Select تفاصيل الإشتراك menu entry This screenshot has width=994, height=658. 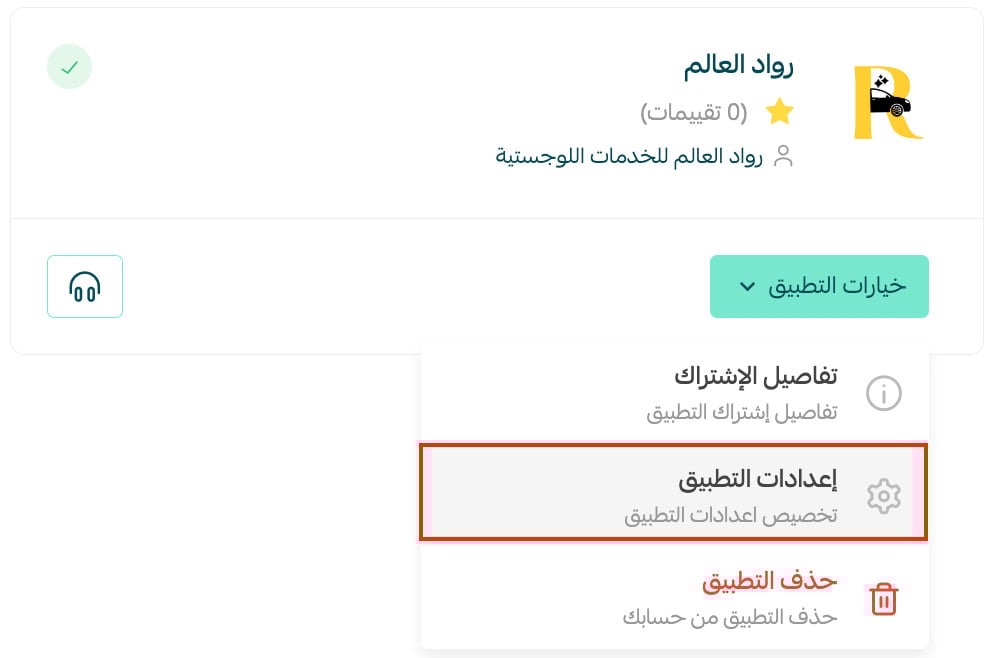674,393
